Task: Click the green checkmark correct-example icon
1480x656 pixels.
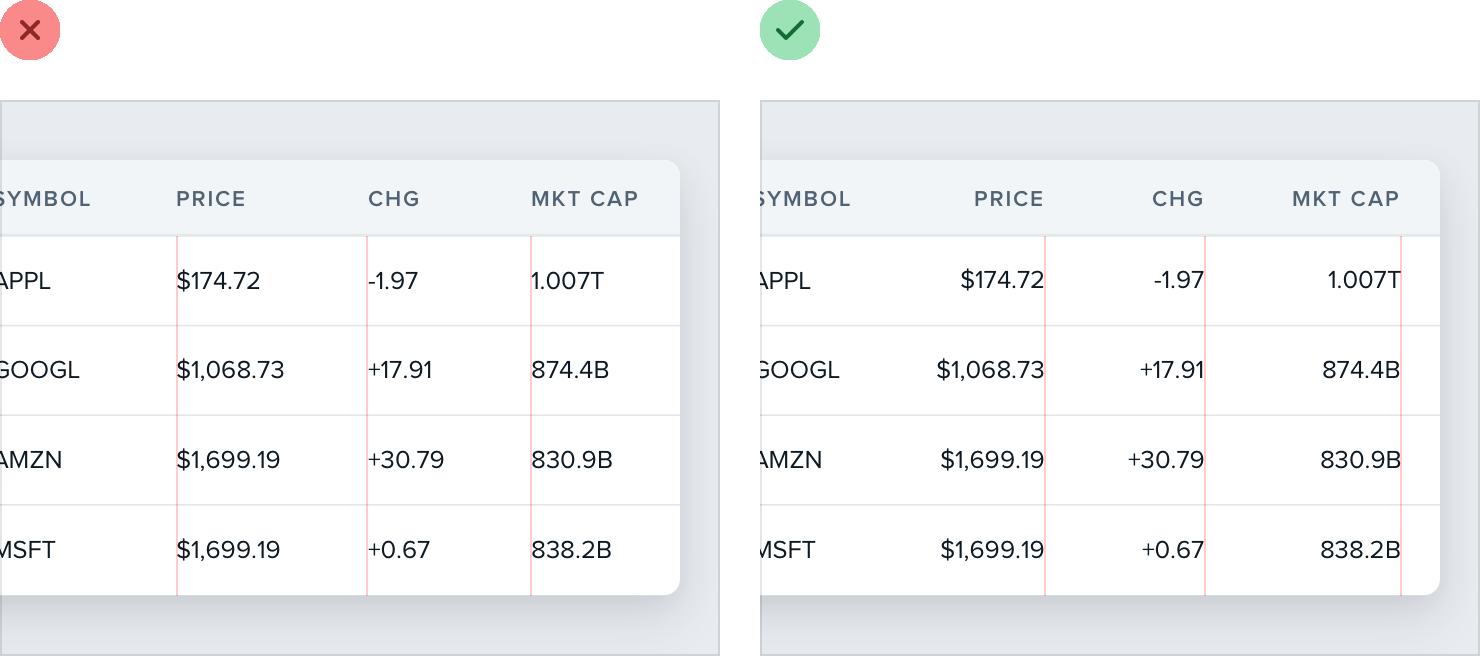Action: point(790,30)
